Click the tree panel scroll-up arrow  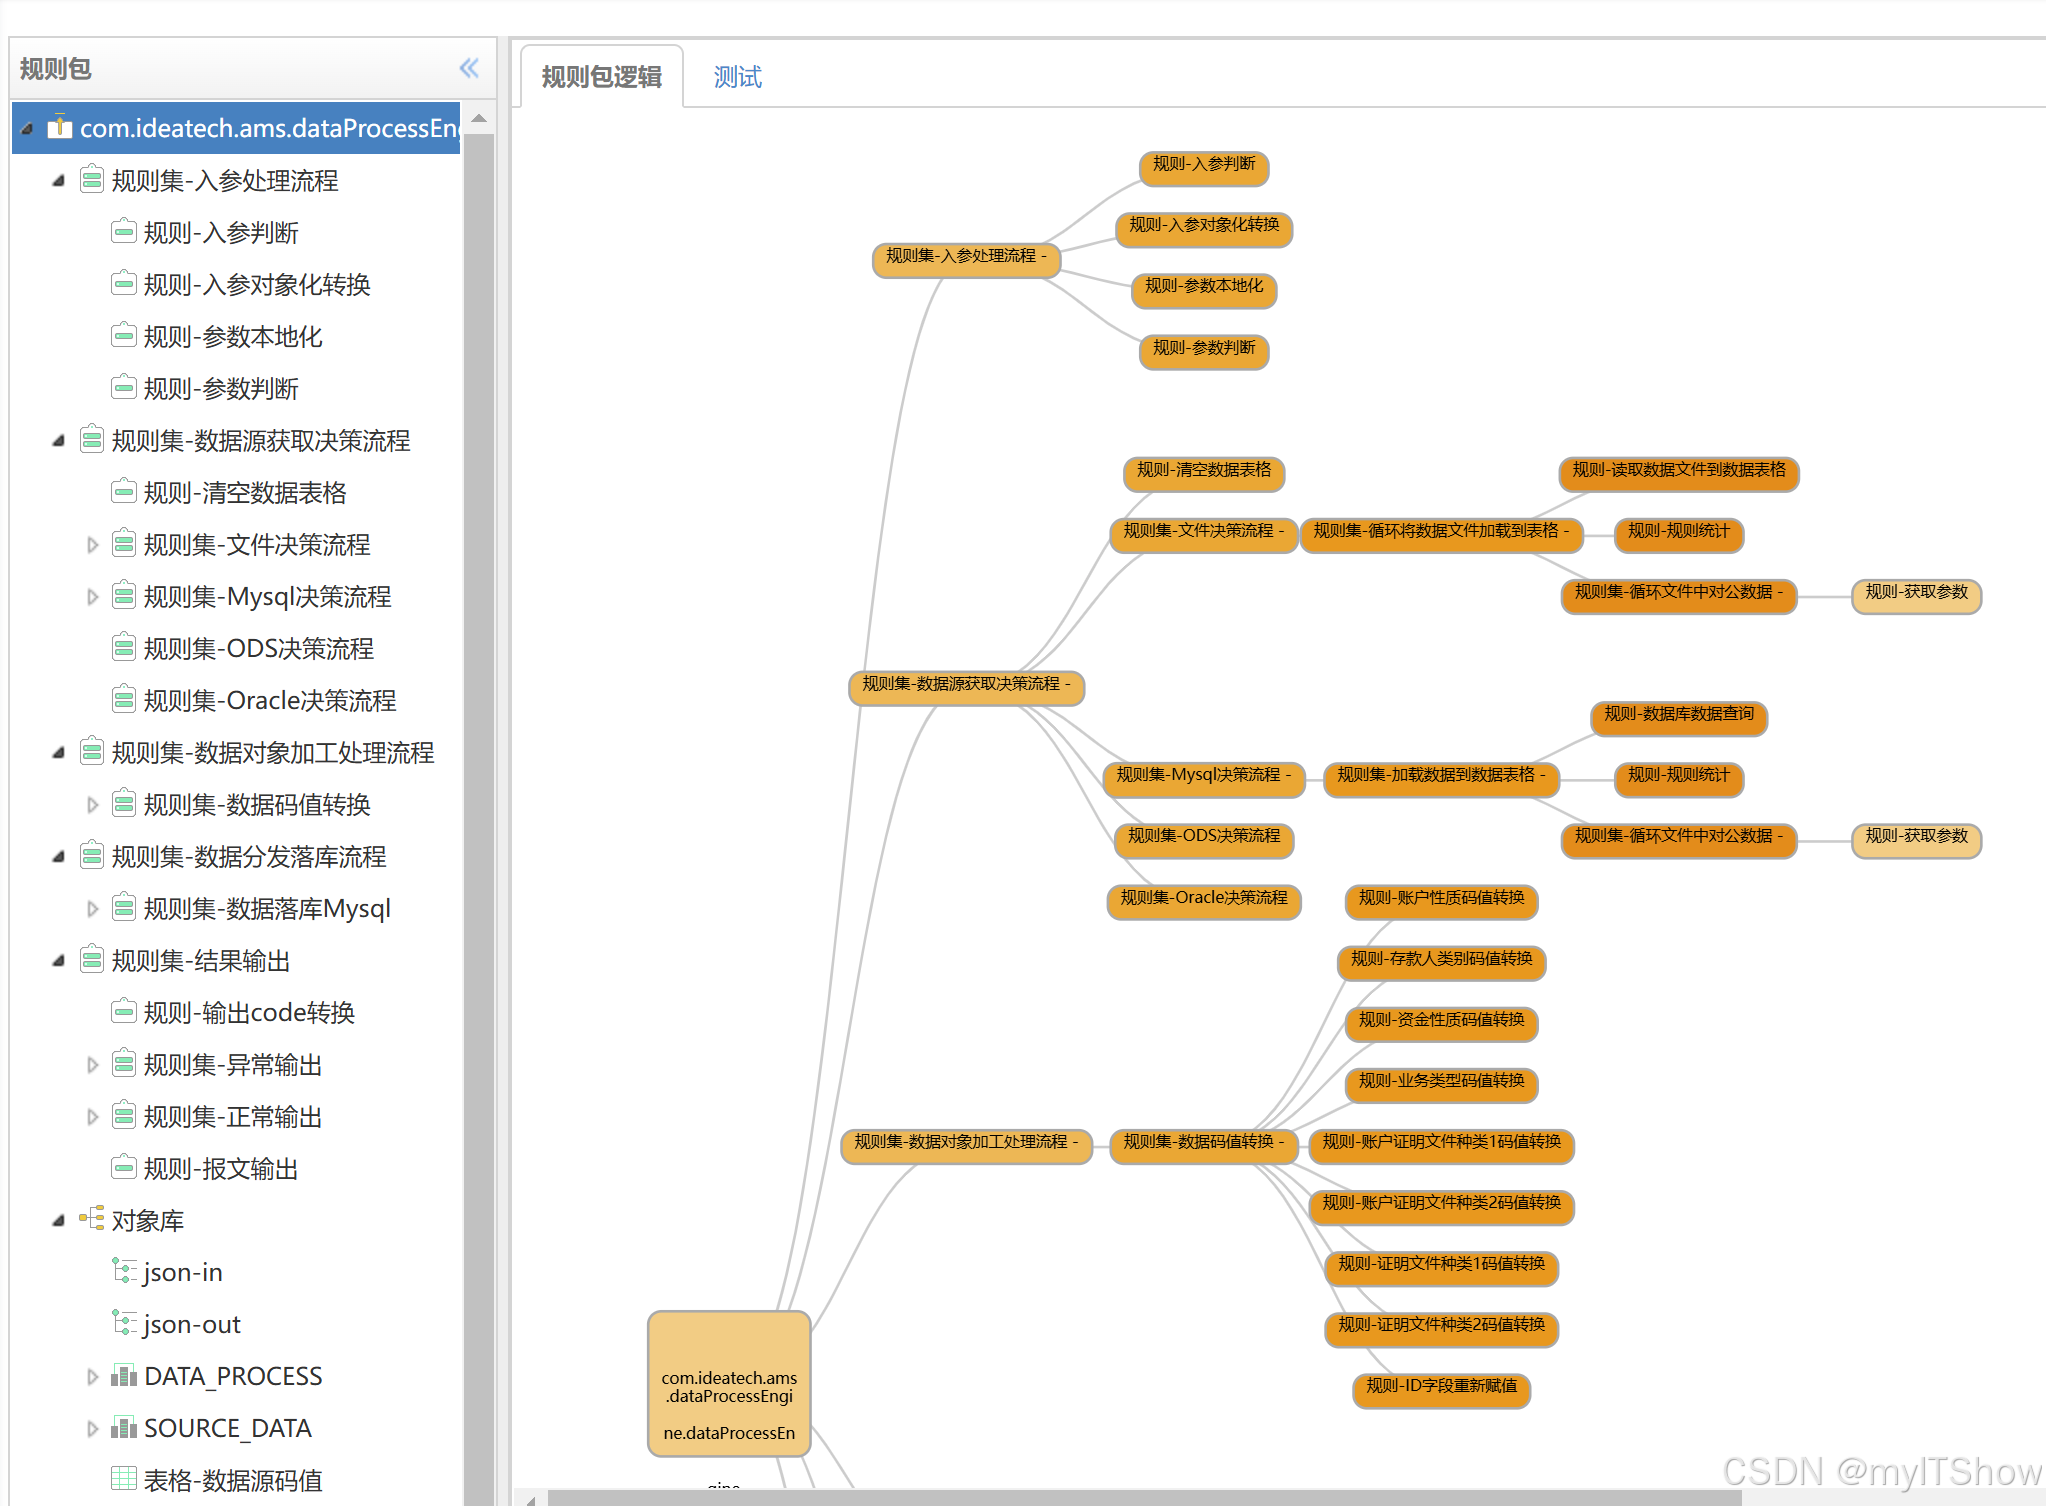[479, 119]
